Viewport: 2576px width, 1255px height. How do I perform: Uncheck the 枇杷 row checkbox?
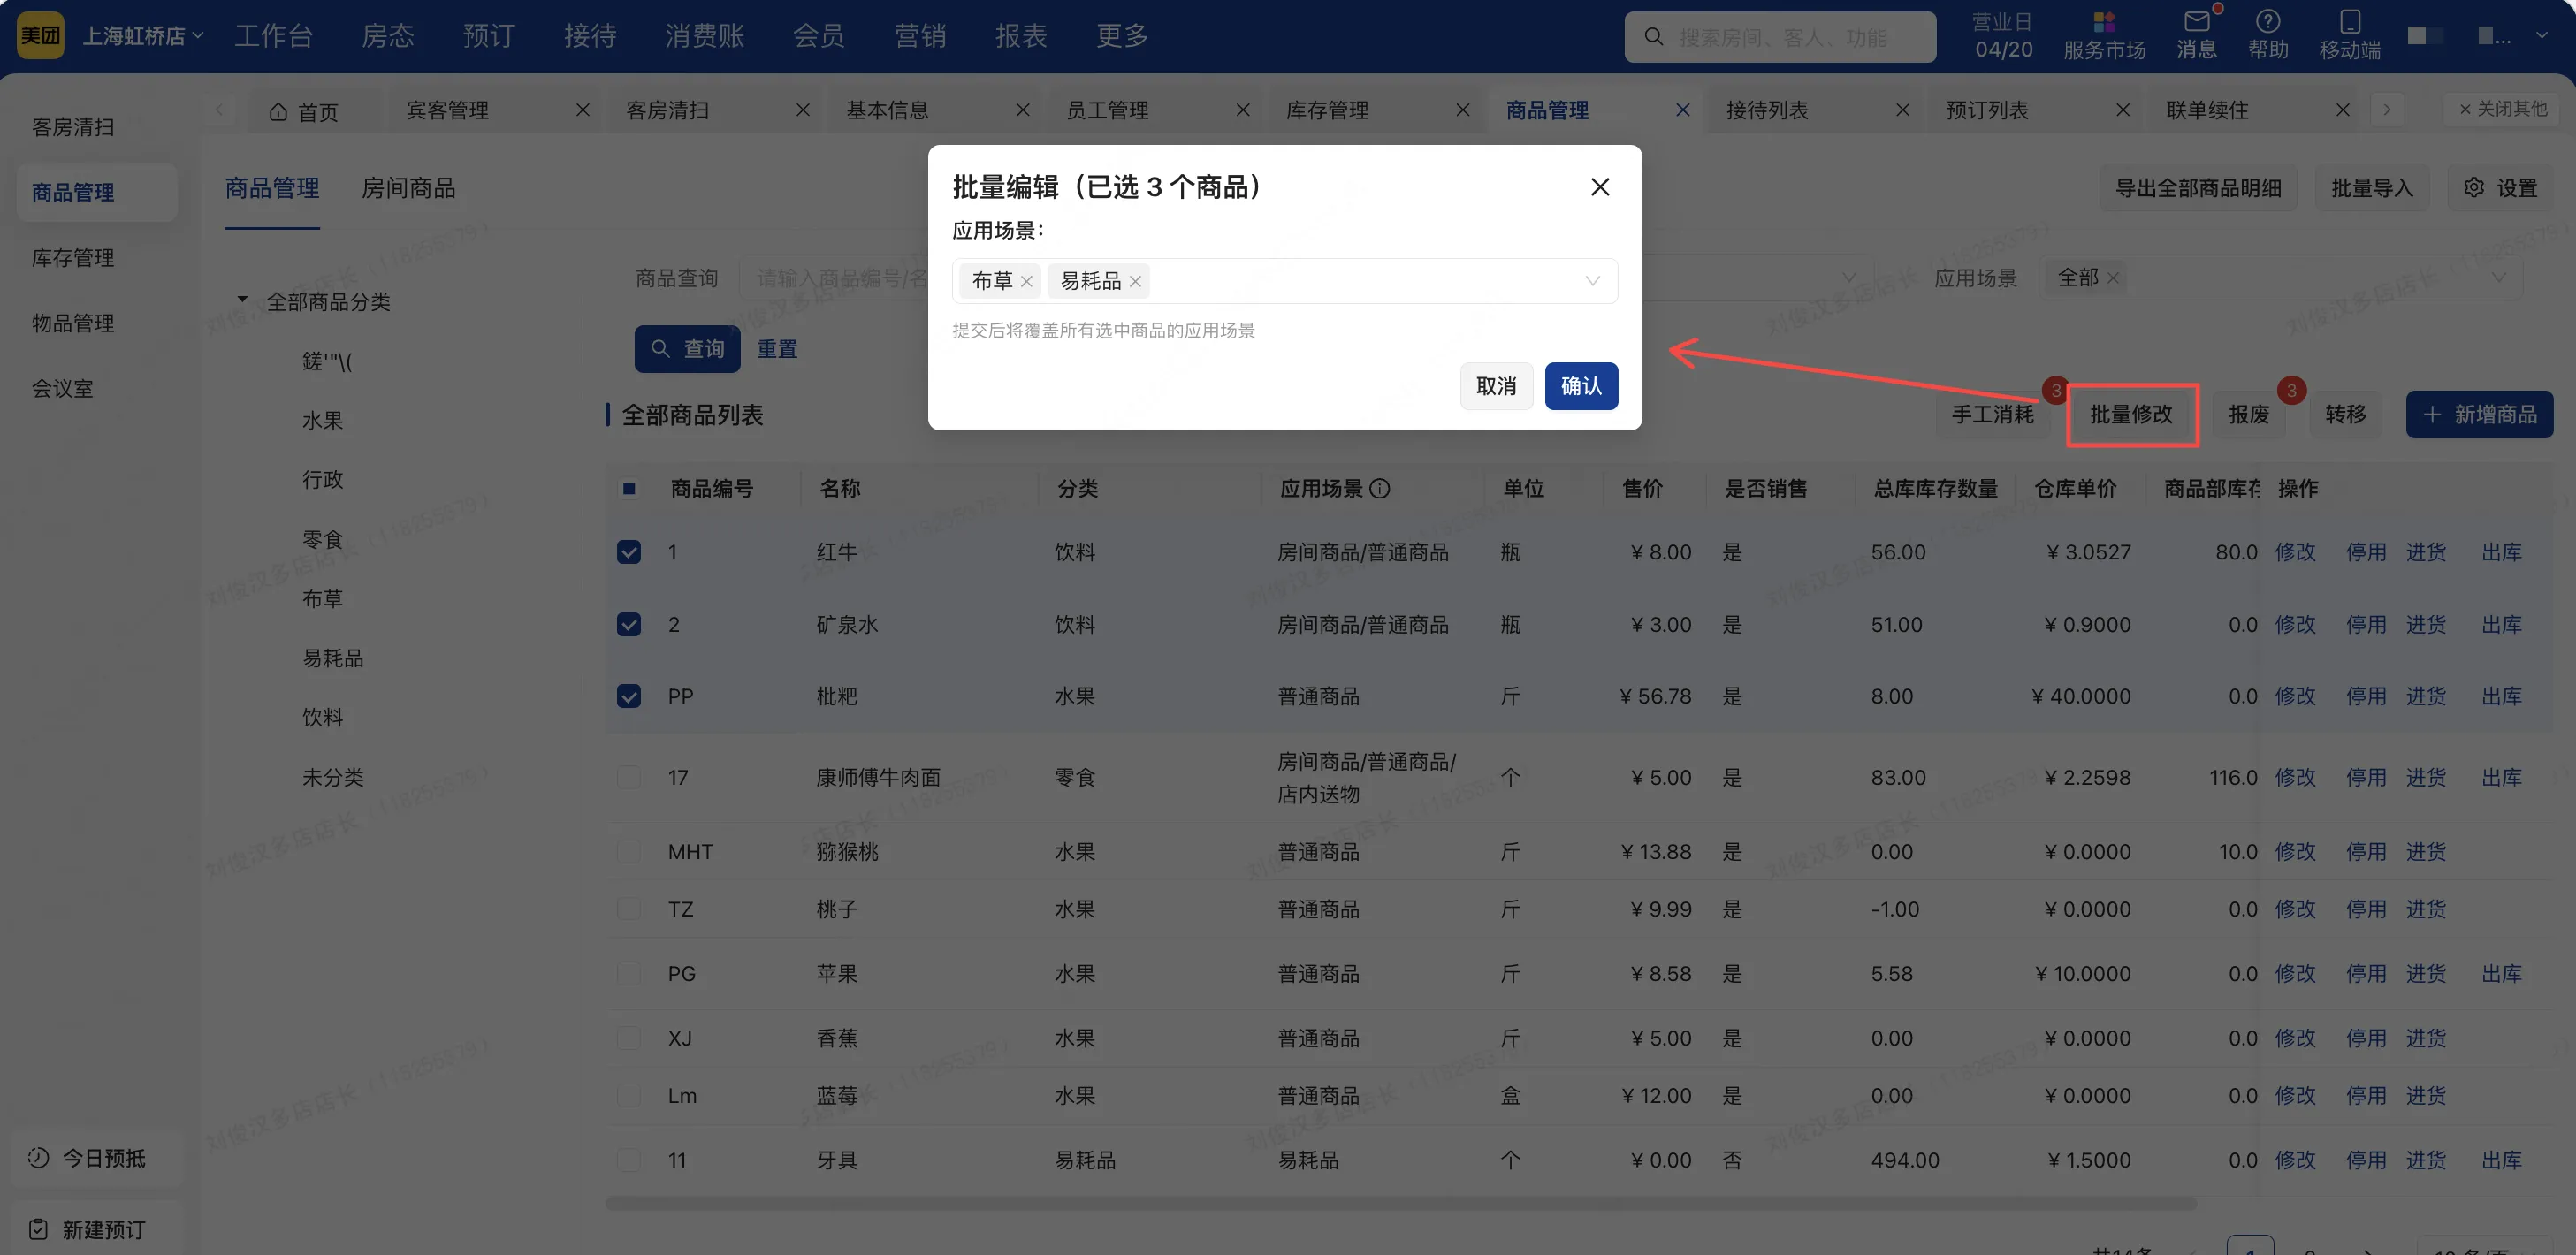pos(629,696)
